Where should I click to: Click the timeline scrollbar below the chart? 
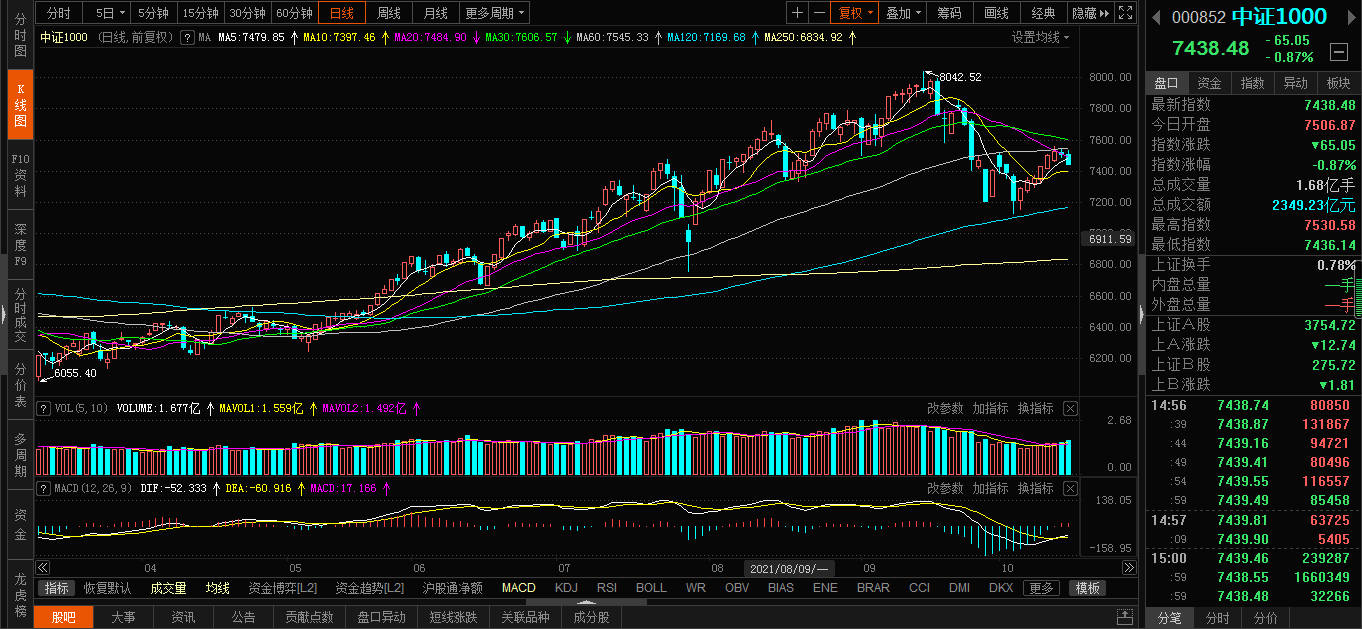(x=586, y=567)
